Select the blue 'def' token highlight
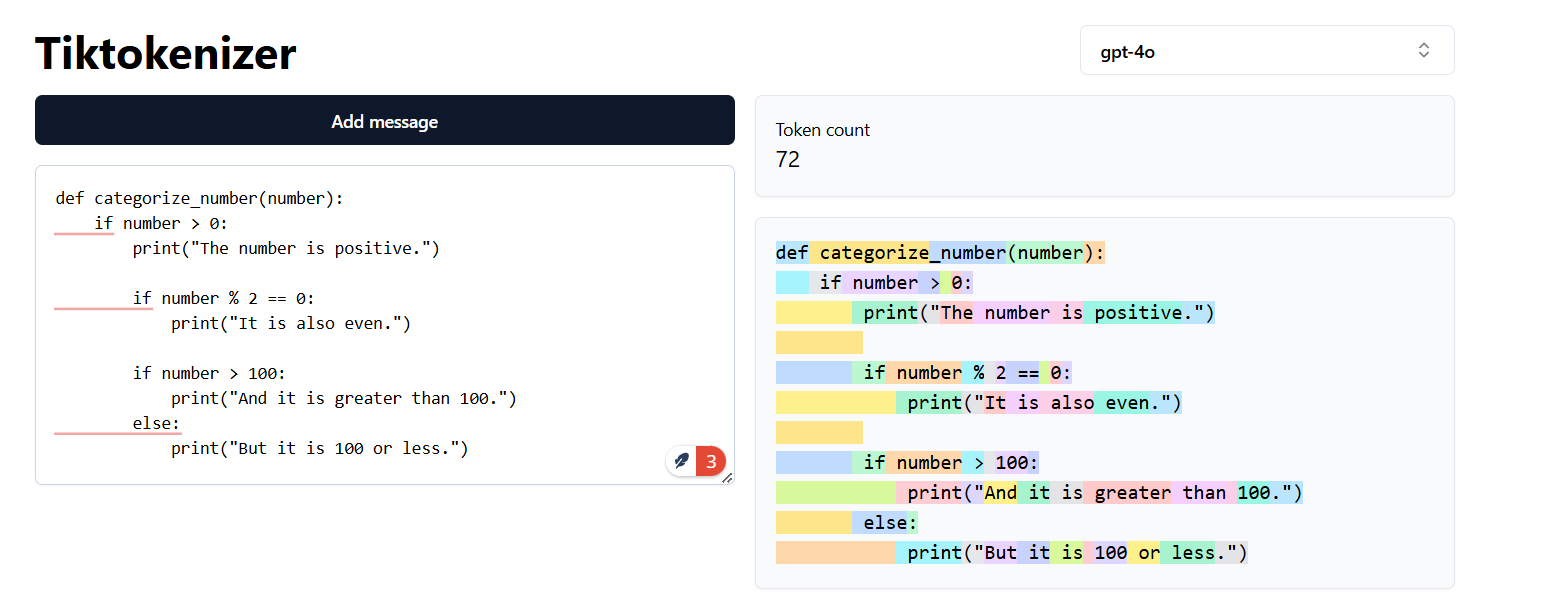 click(792, 253)
